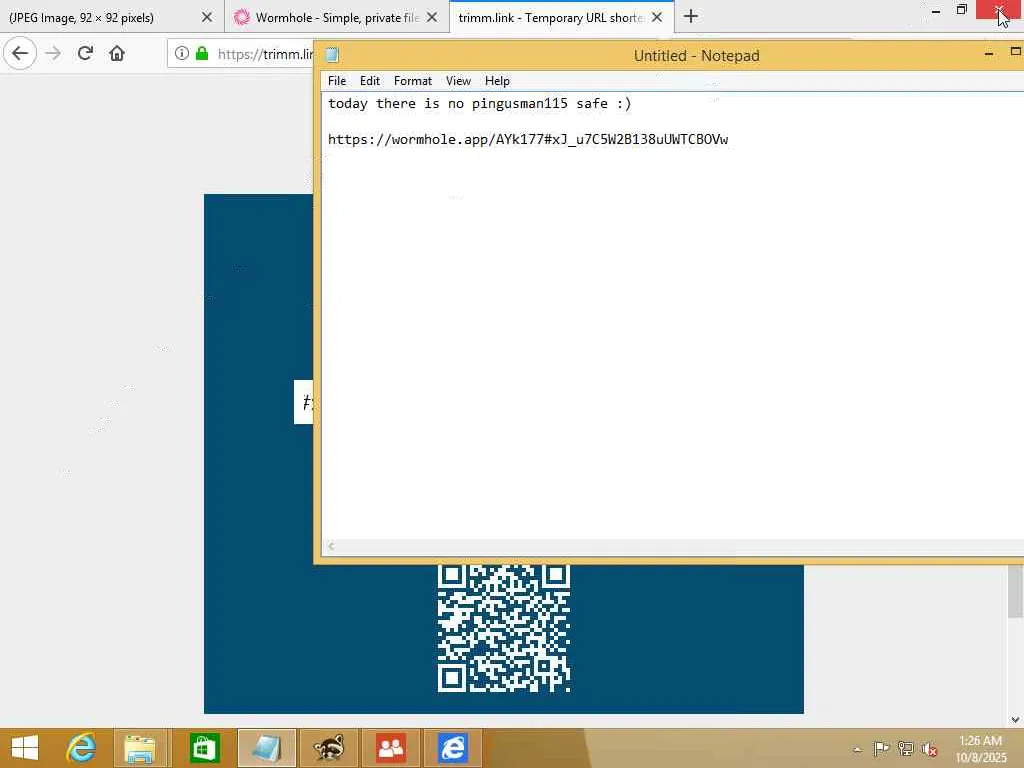Open the browser home page
1024x768 pixels.
point(117,53)
